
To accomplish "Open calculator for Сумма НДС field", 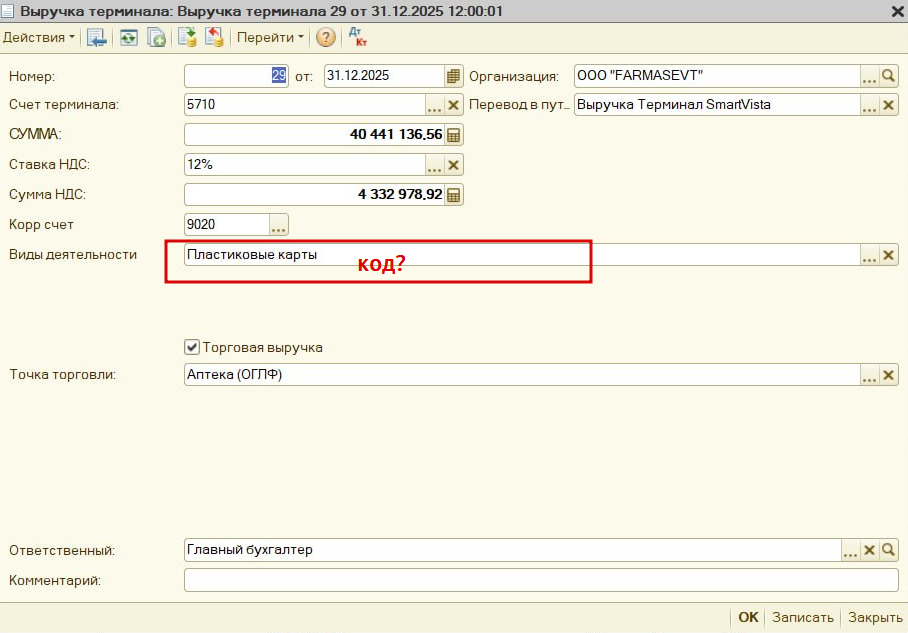I will coord(453,195).
